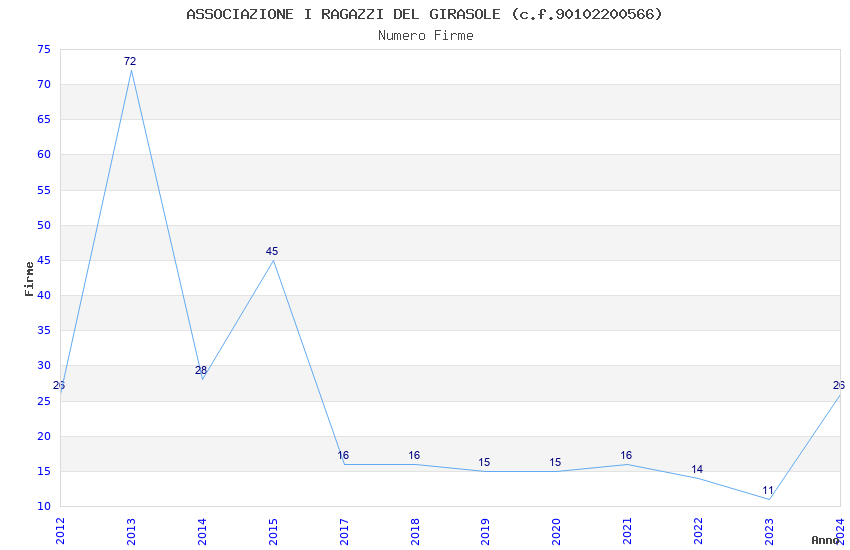Click the data label 16 above 2017
Image resolution: width=850 pixels, height=550 pixels.
click(x=343, y=455)
